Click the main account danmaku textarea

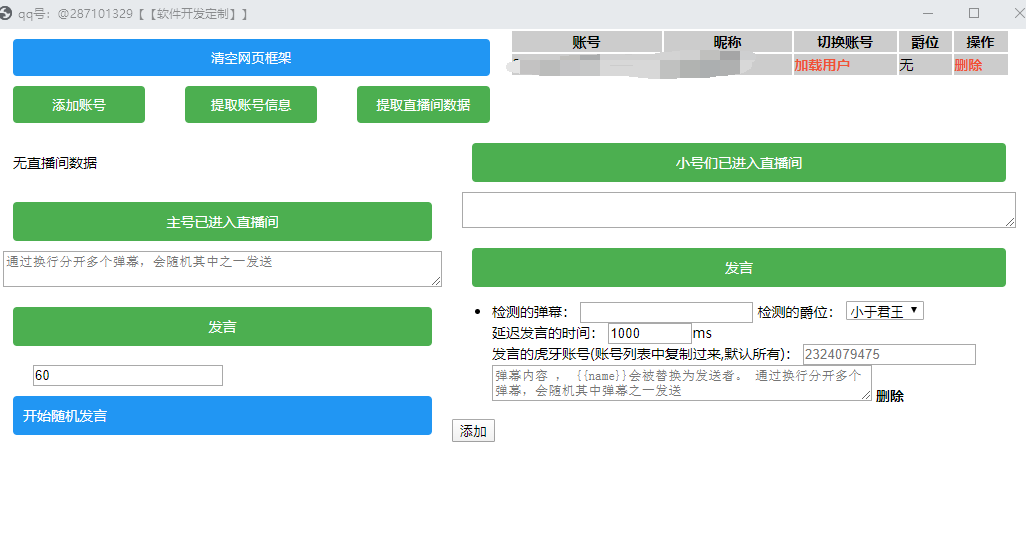tap(222, 268)
